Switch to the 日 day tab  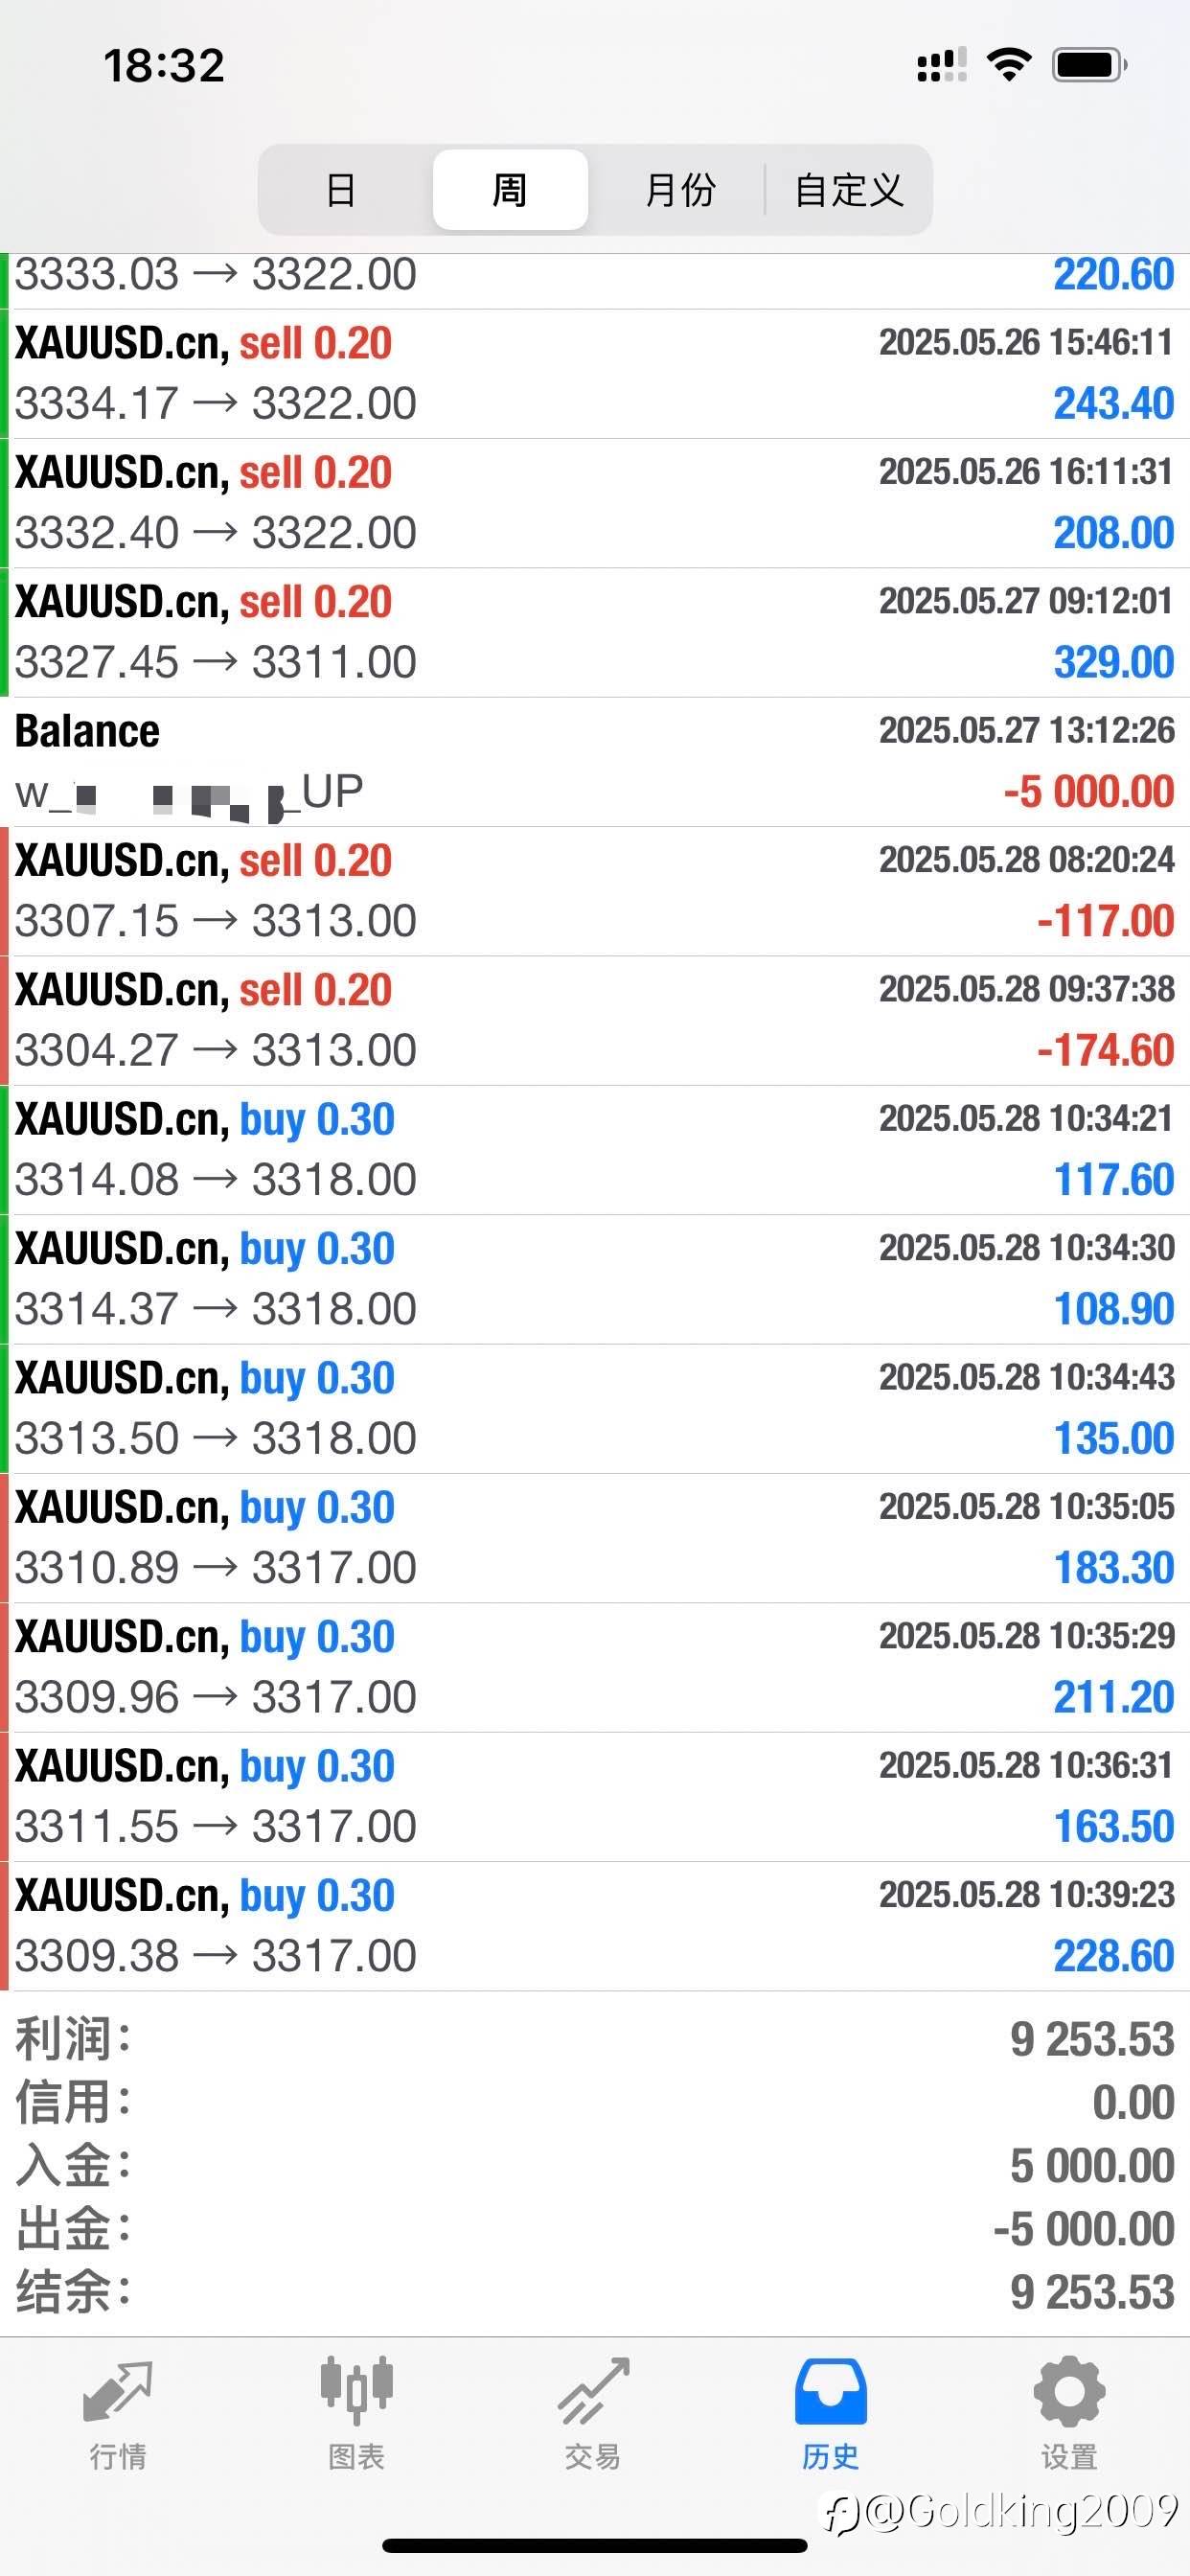click(341, 190)
